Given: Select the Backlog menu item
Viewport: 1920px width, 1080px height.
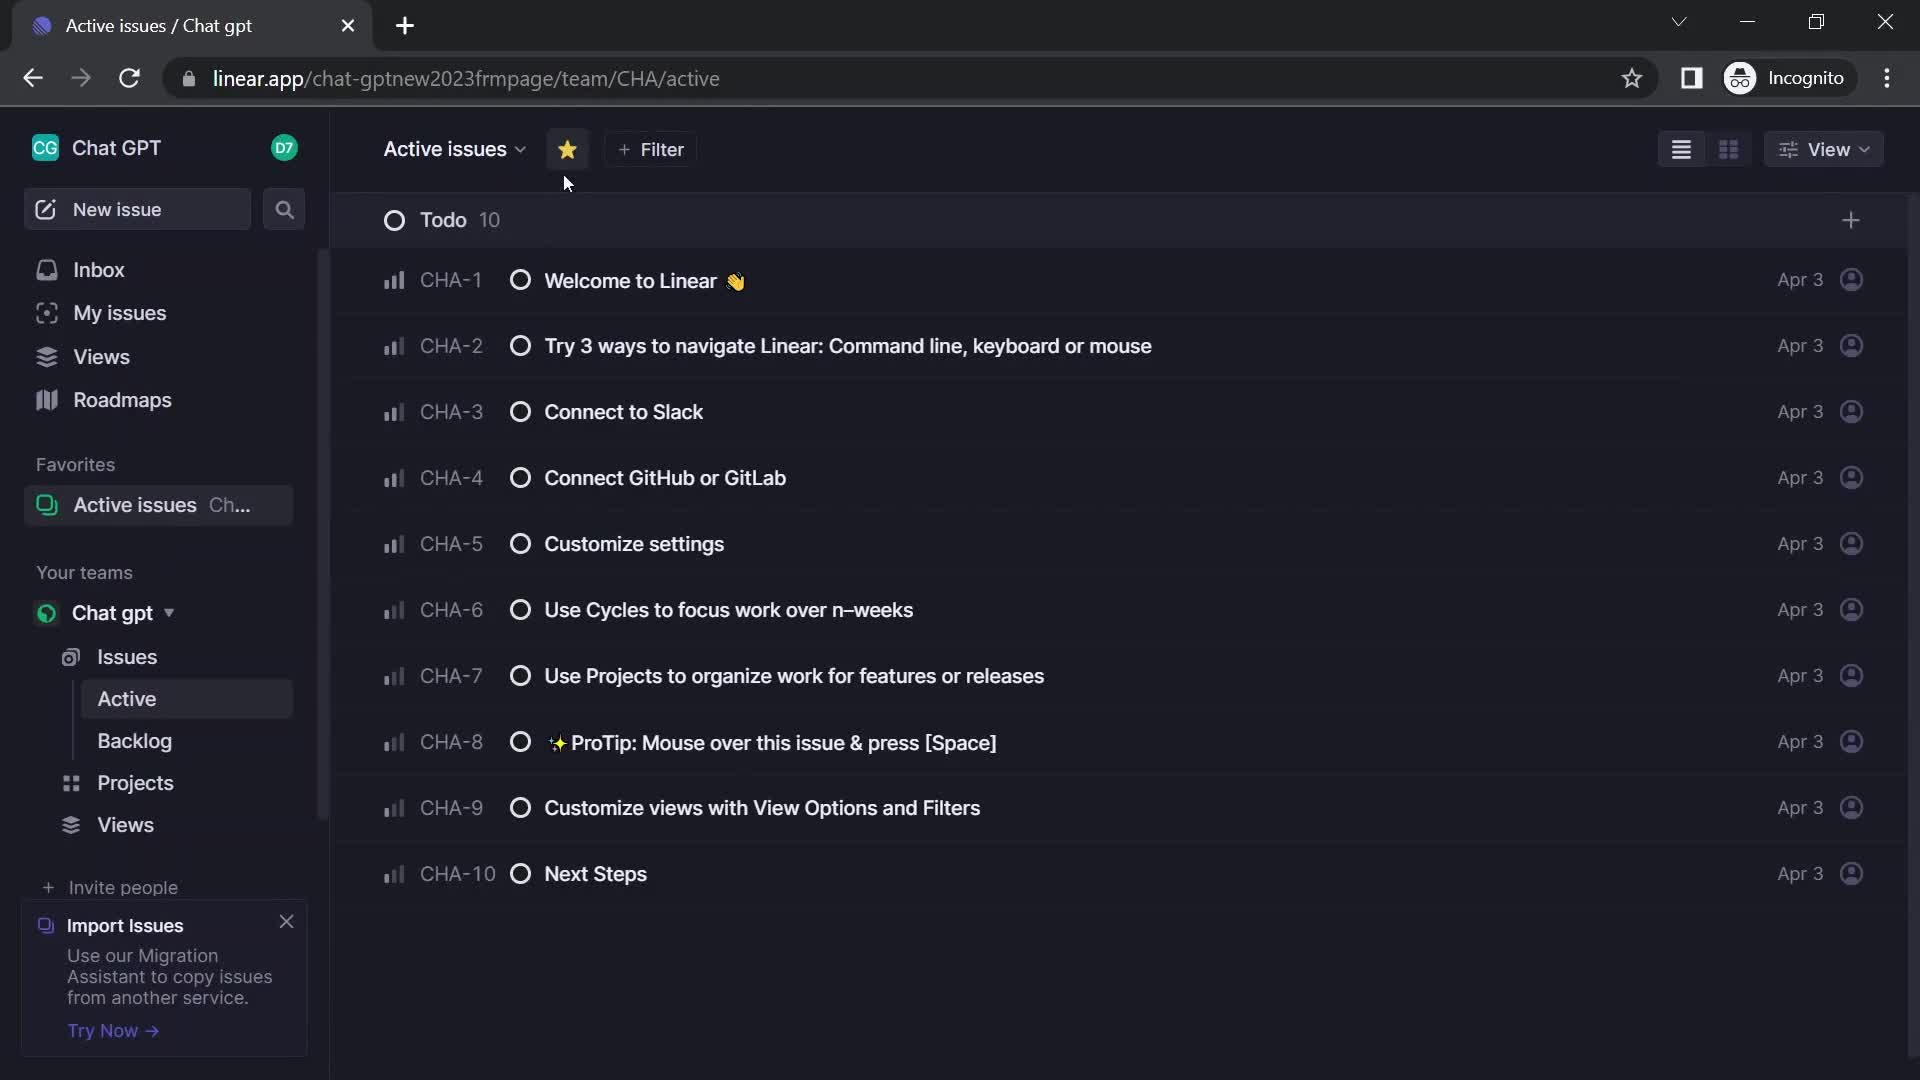Looking at the screenshot, I should 133,740.
